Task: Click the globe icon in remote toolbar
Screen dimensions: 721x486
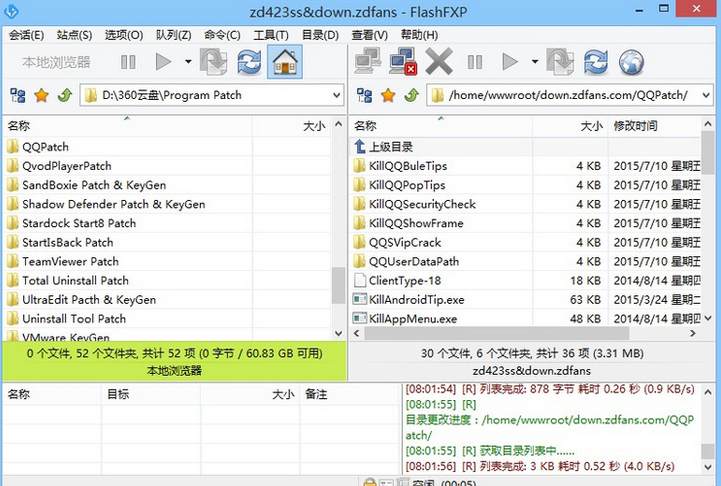Action: pyautogui.click(x=631, y=62)
